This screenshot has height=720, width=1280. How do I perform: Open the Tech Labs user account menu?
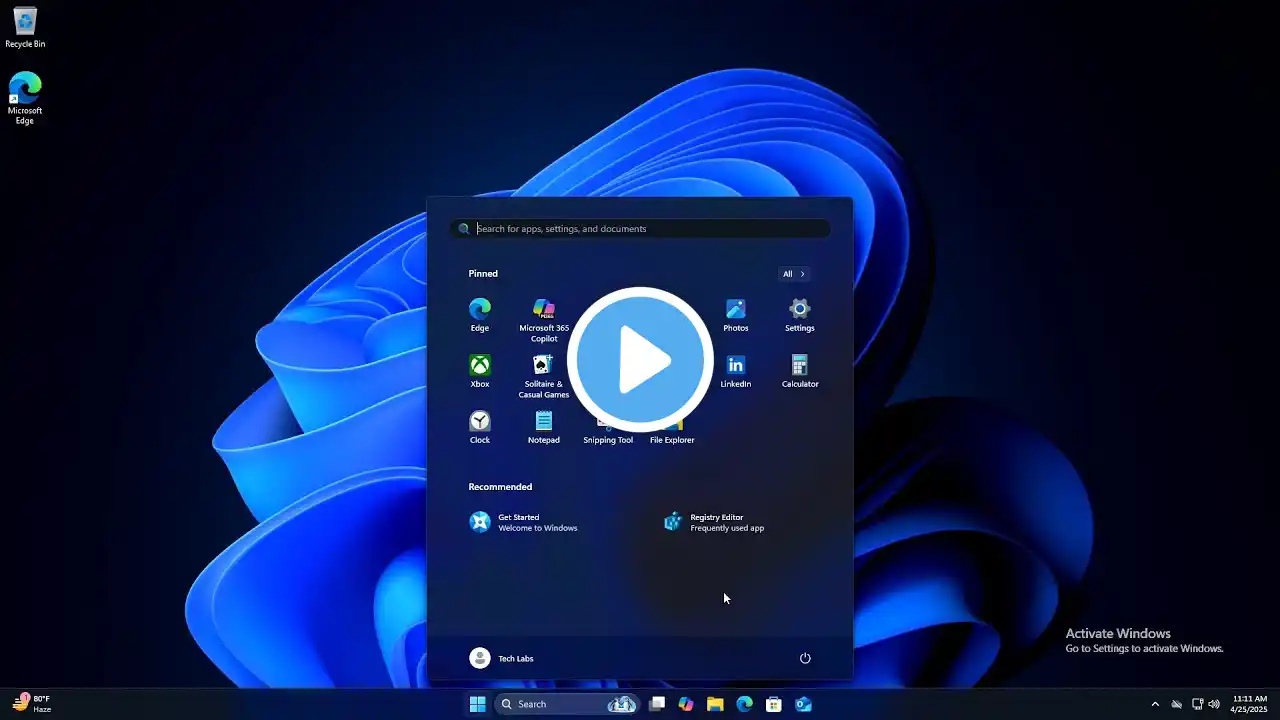coord(502,658)
